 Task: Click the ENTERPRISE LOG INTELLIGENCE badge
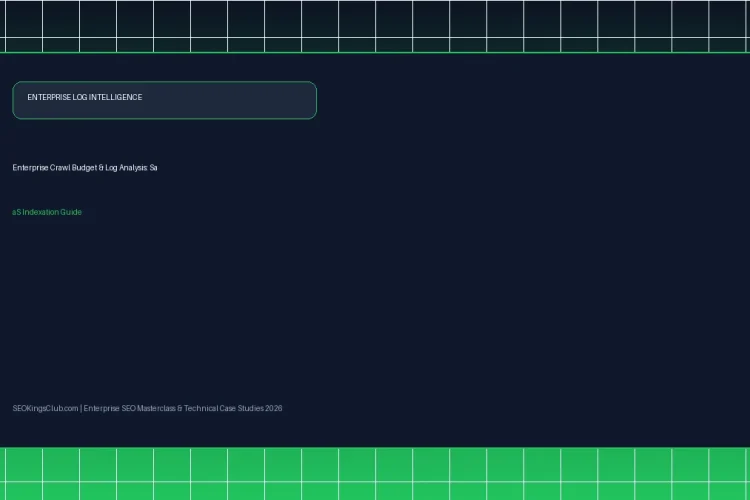pos(164,100)
